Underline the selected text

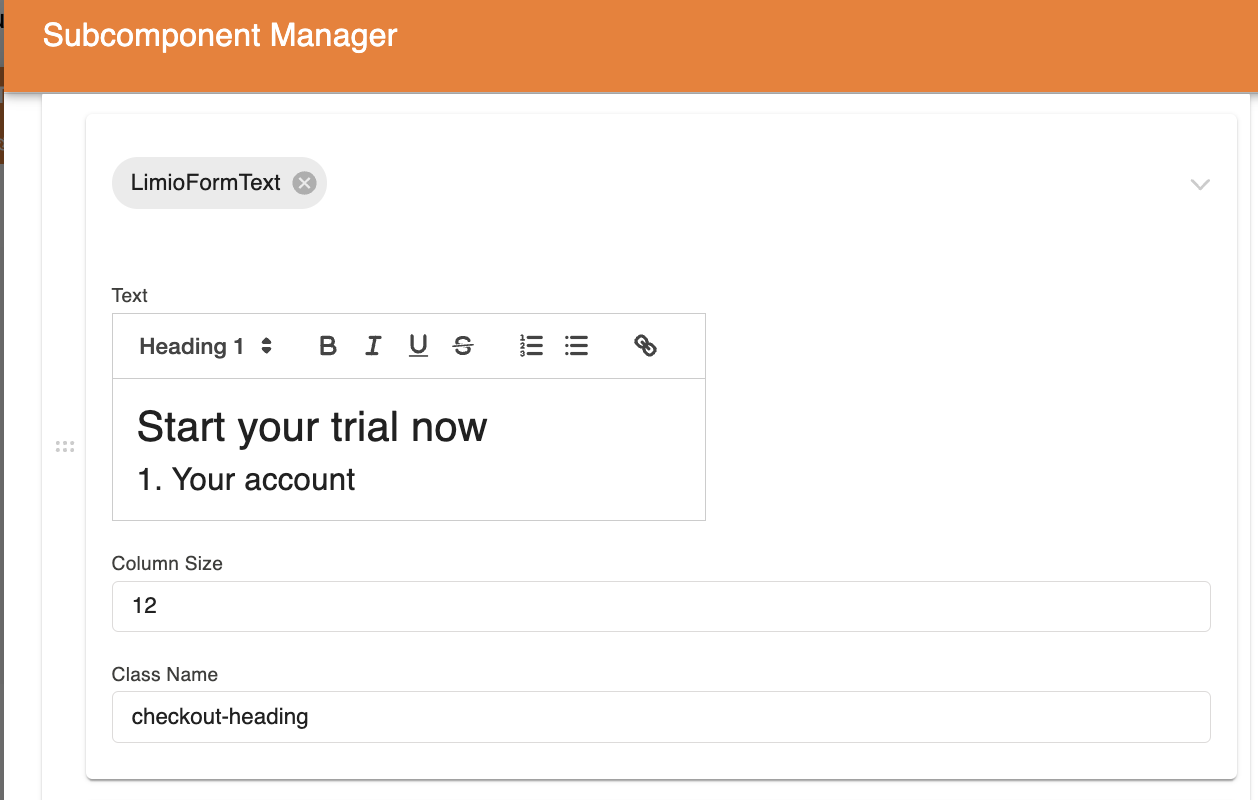pos(418,345)
